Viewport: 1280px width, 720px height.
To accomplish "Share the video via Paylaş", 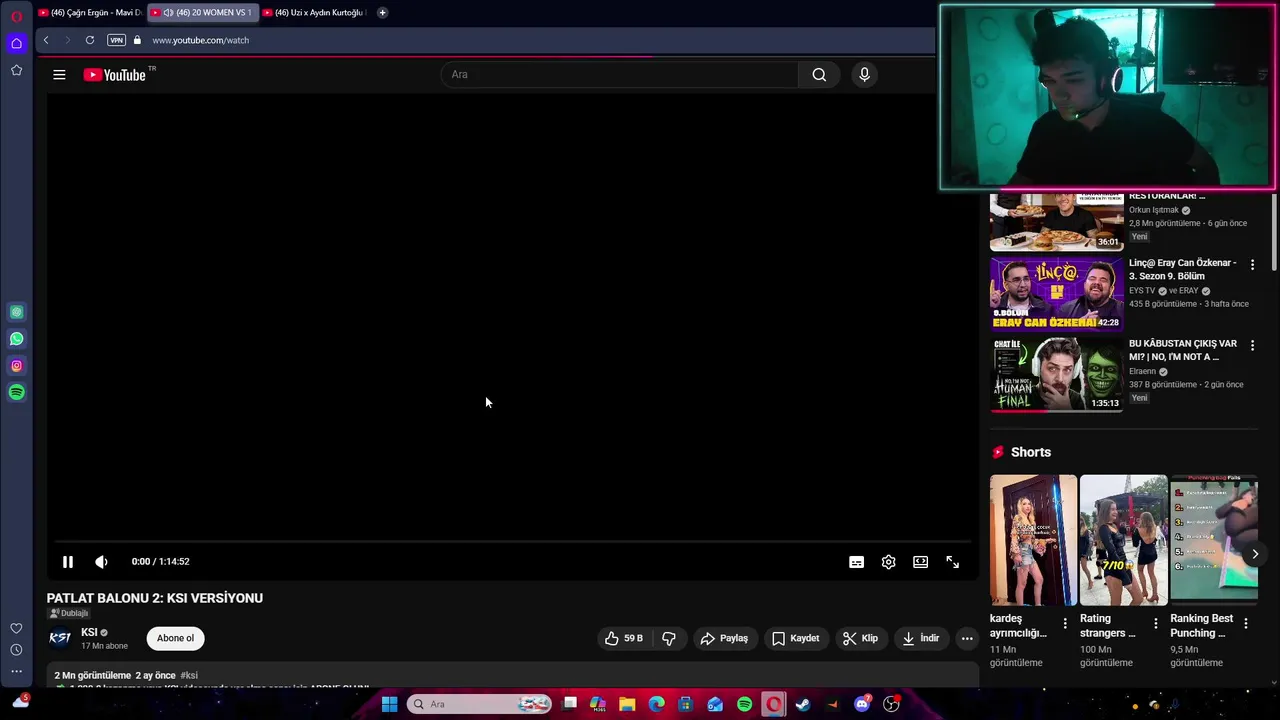I will [724, 638].
